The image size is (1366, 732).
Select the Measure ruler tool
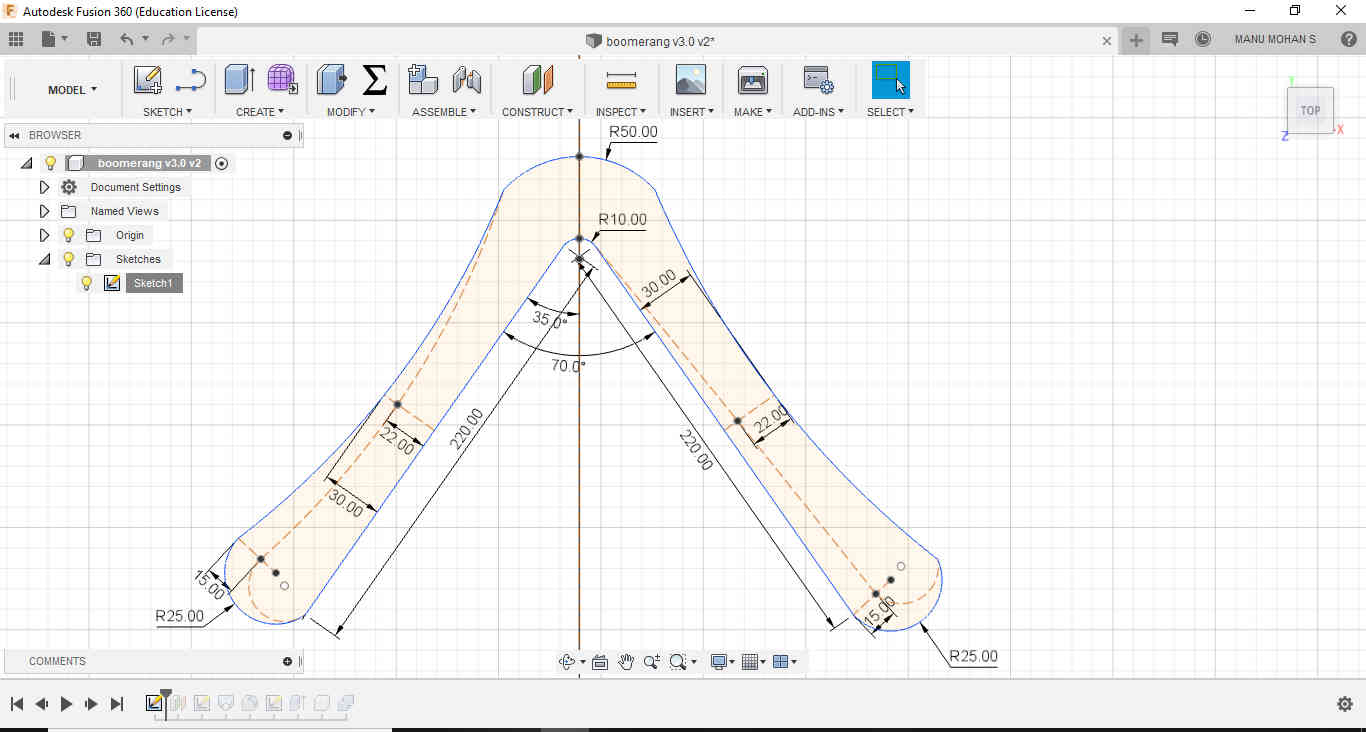point(621,80)
